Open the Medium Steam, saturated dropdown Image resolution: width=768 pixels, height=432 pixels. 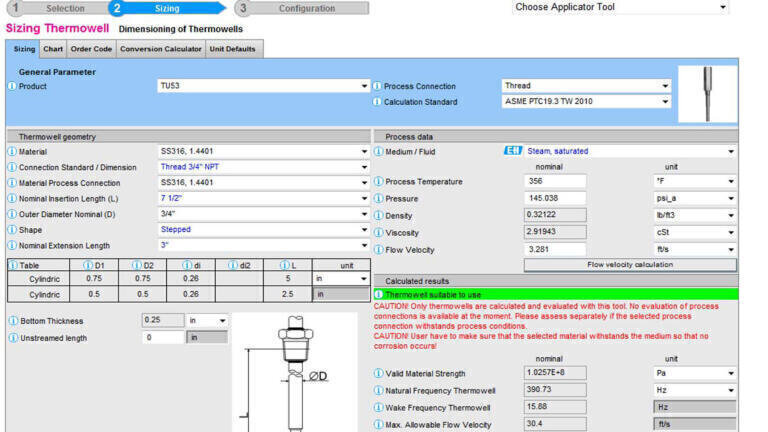coord(630,151)
